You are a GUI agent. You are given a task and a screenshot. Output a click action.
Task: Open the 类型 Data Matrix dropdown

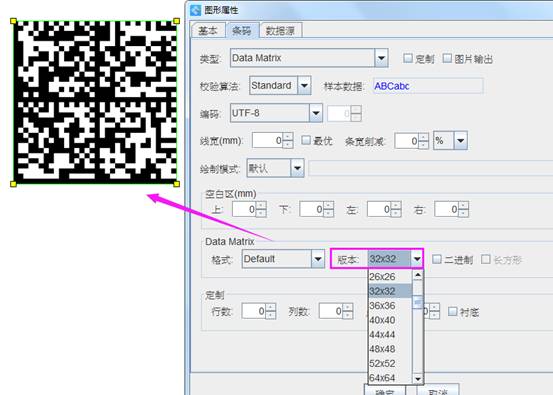(381, 58)
